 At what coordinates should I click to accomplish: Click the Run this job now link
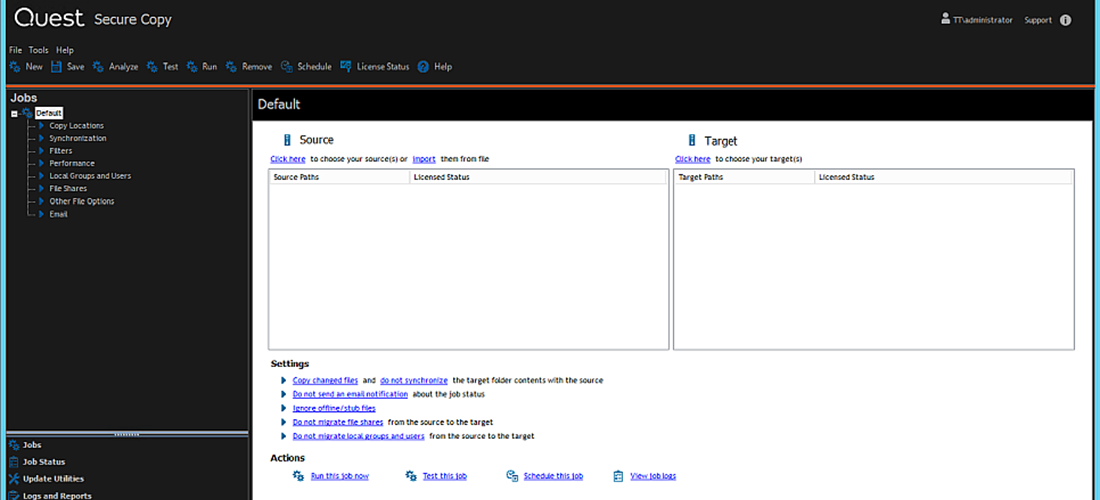[x=340, y=476]
